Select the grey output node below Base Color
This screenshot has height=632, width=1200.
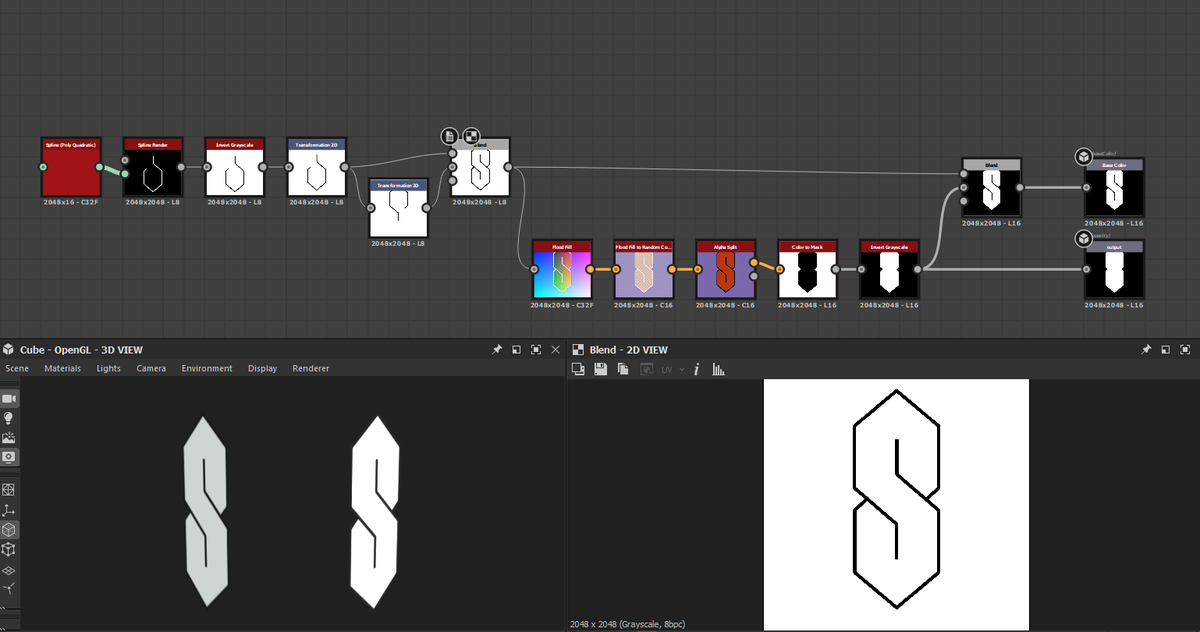tap(1114, 269)
